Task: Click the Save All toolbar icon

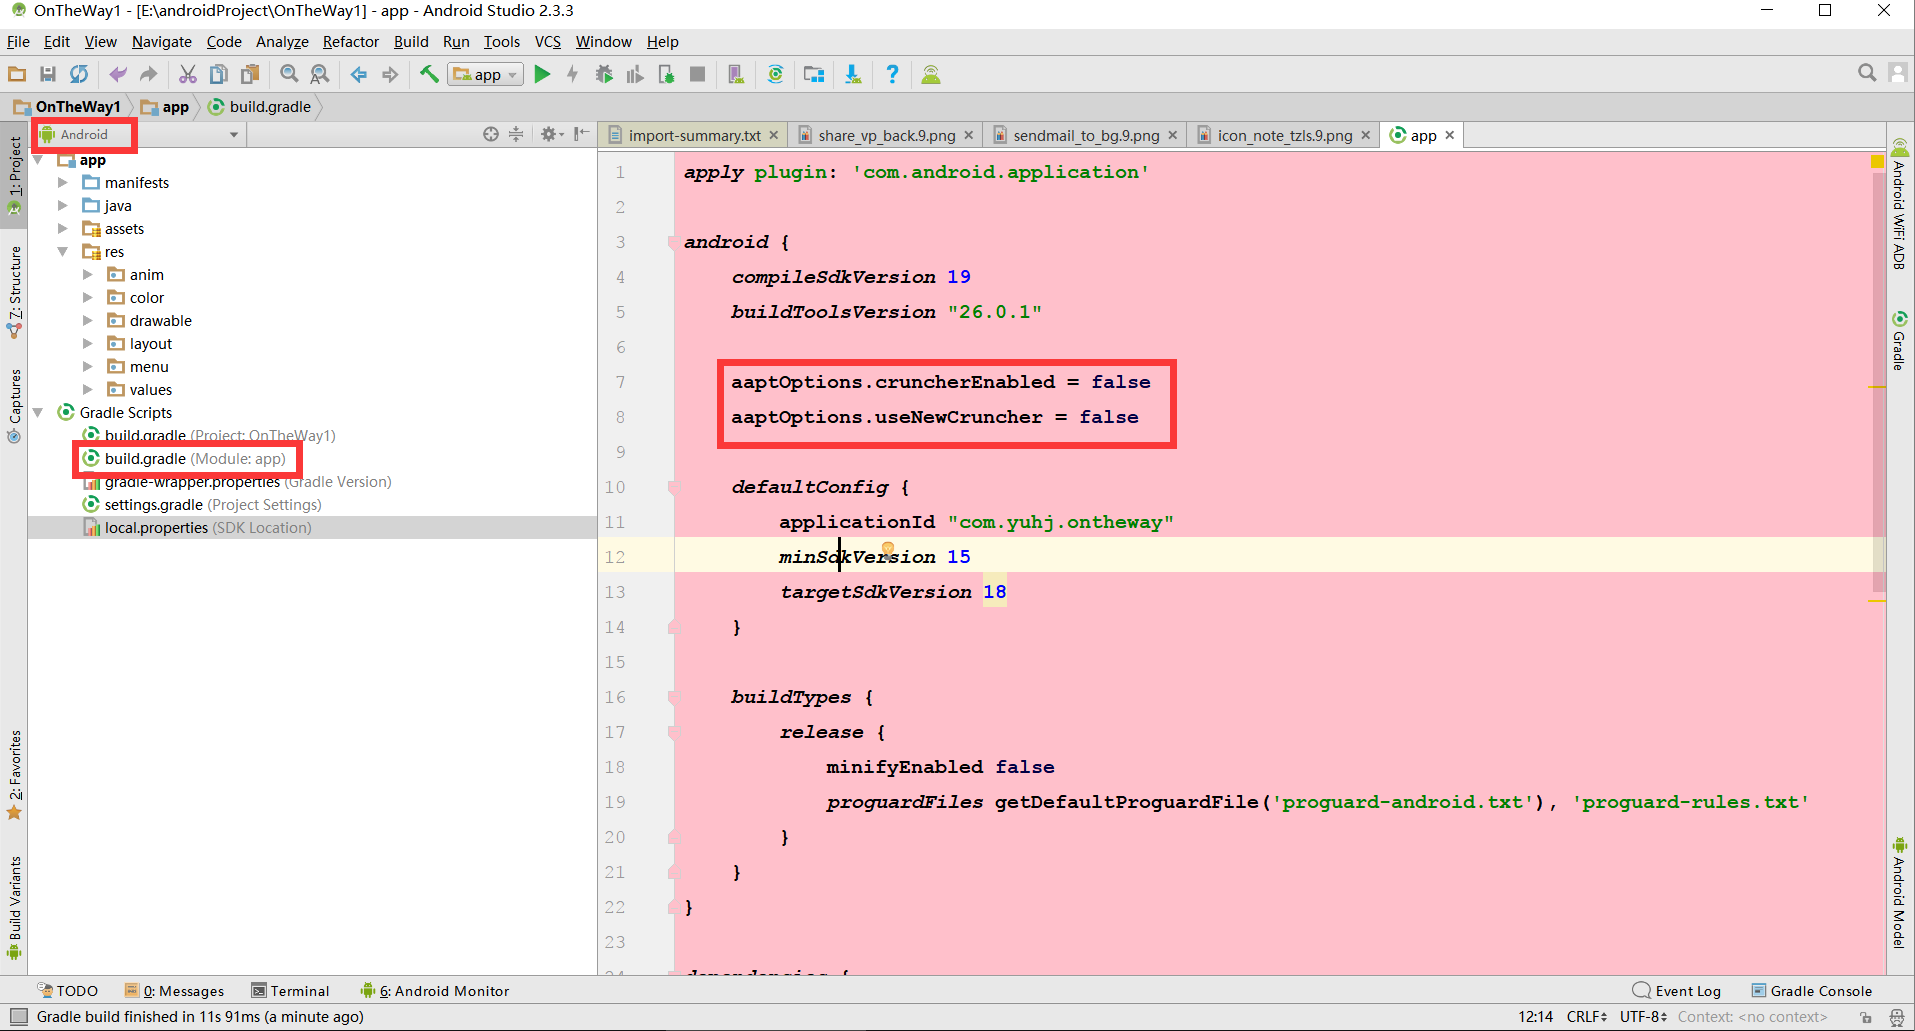Action: pyautogui.click(x=48, y=74)
